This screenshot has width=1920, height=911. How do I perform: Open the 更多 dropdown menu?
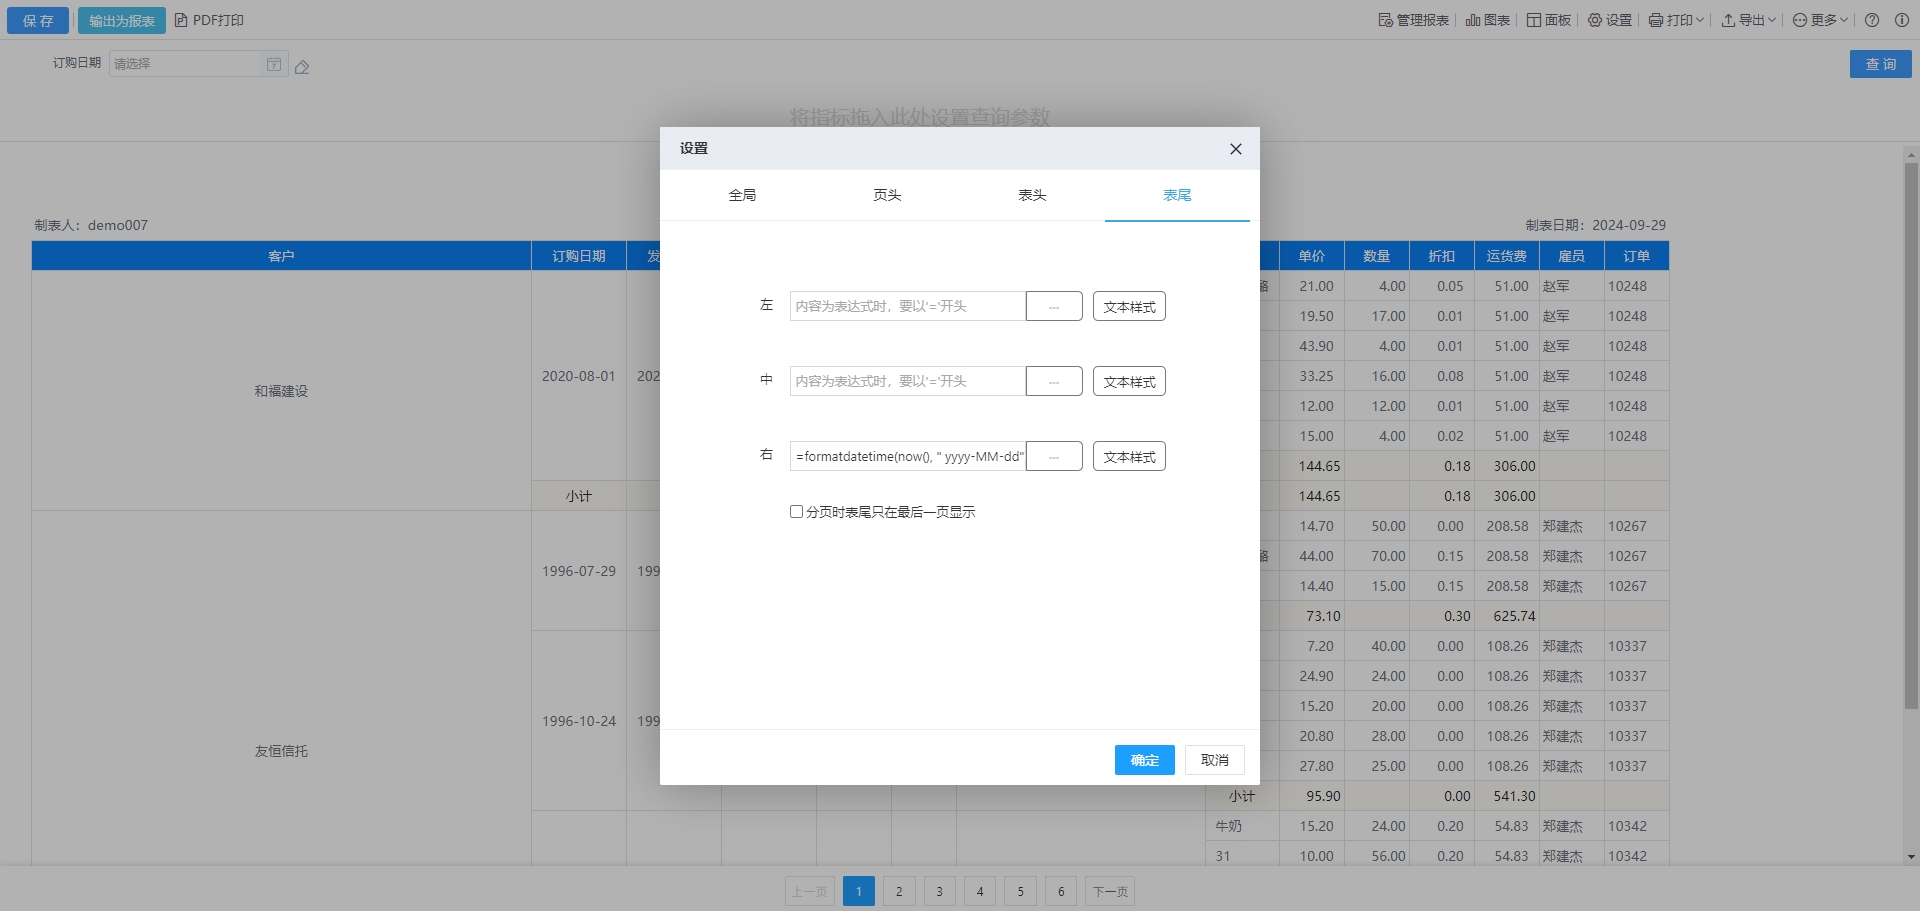[1820, 20]
